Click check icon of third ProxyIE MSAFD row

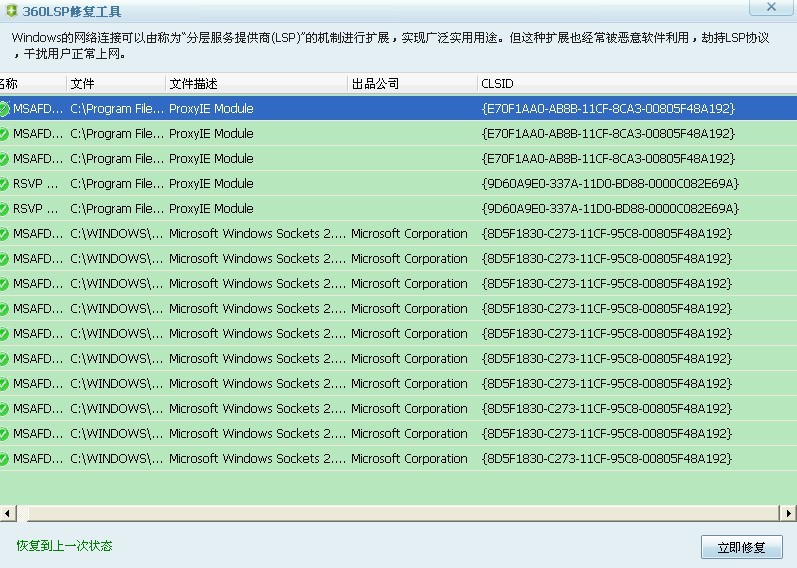[4, 159]
